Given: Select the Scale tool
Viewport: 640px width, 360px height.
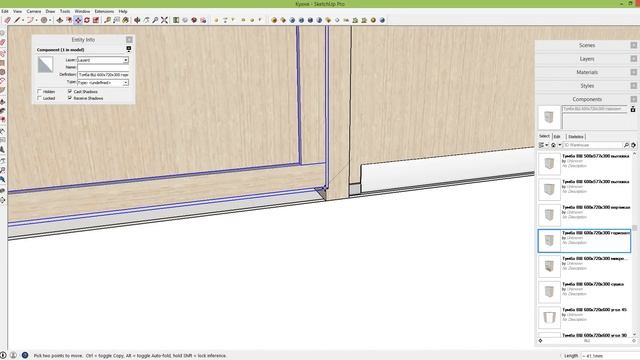Looking at the screenshot, I should (x=96, y=20).
